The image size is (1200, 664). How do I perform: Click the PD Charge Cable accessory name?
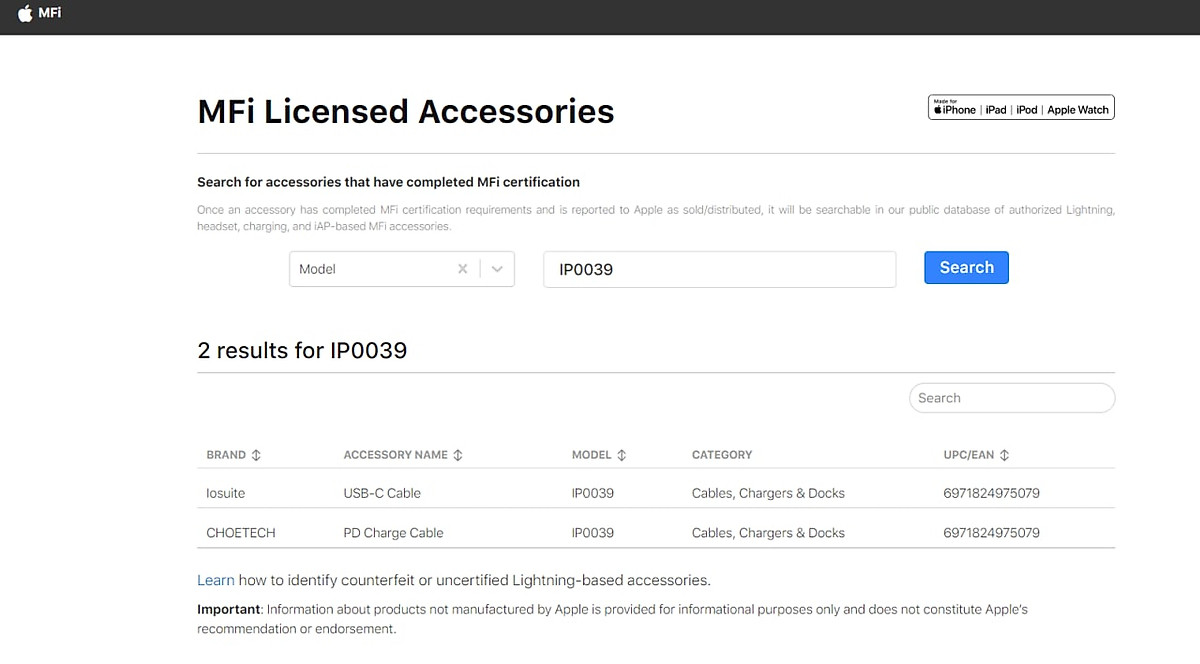pos(393,533)
